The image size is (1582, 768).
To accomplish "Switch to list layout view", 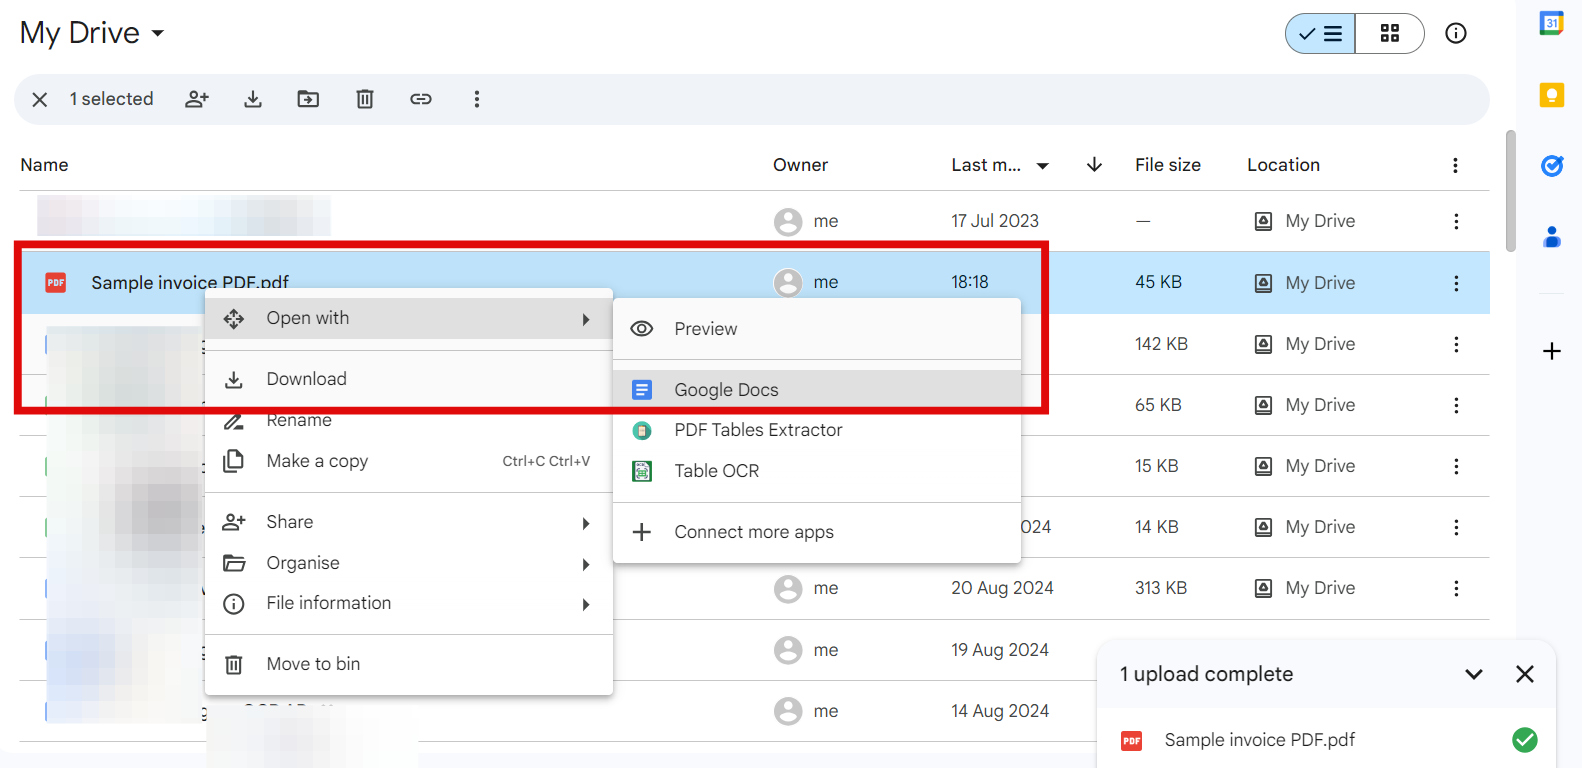I will pyautogui.click(x=1320, y=34).
